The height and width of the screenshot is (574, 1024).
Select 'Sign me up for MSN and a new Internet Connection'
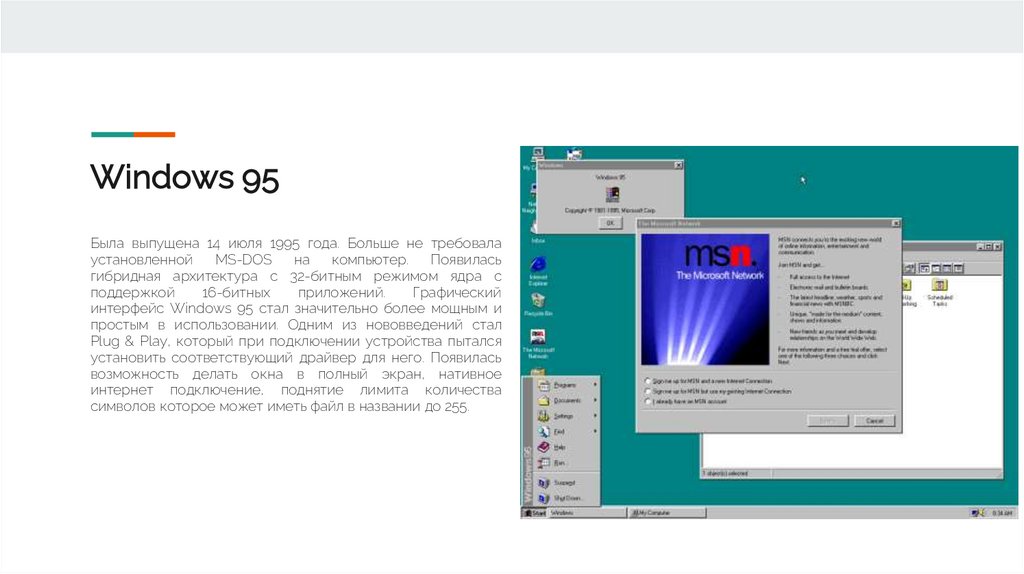point(709,381)
